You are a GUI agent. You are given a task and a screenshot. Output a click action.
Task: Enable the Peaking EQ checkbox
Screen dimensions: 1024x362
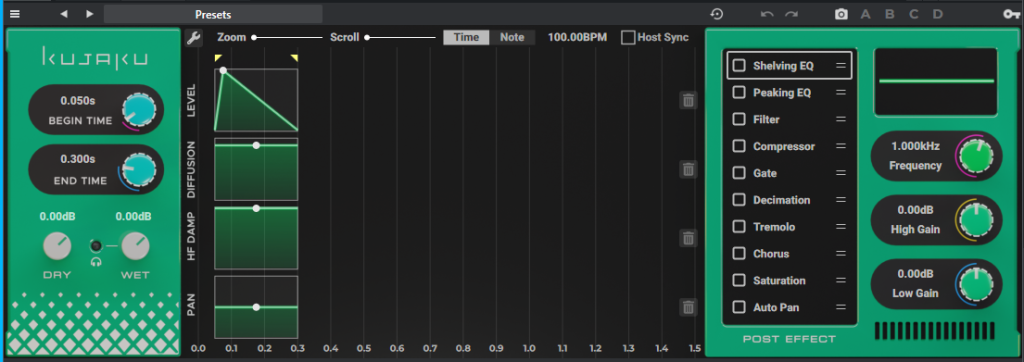(x=739, y=92)
